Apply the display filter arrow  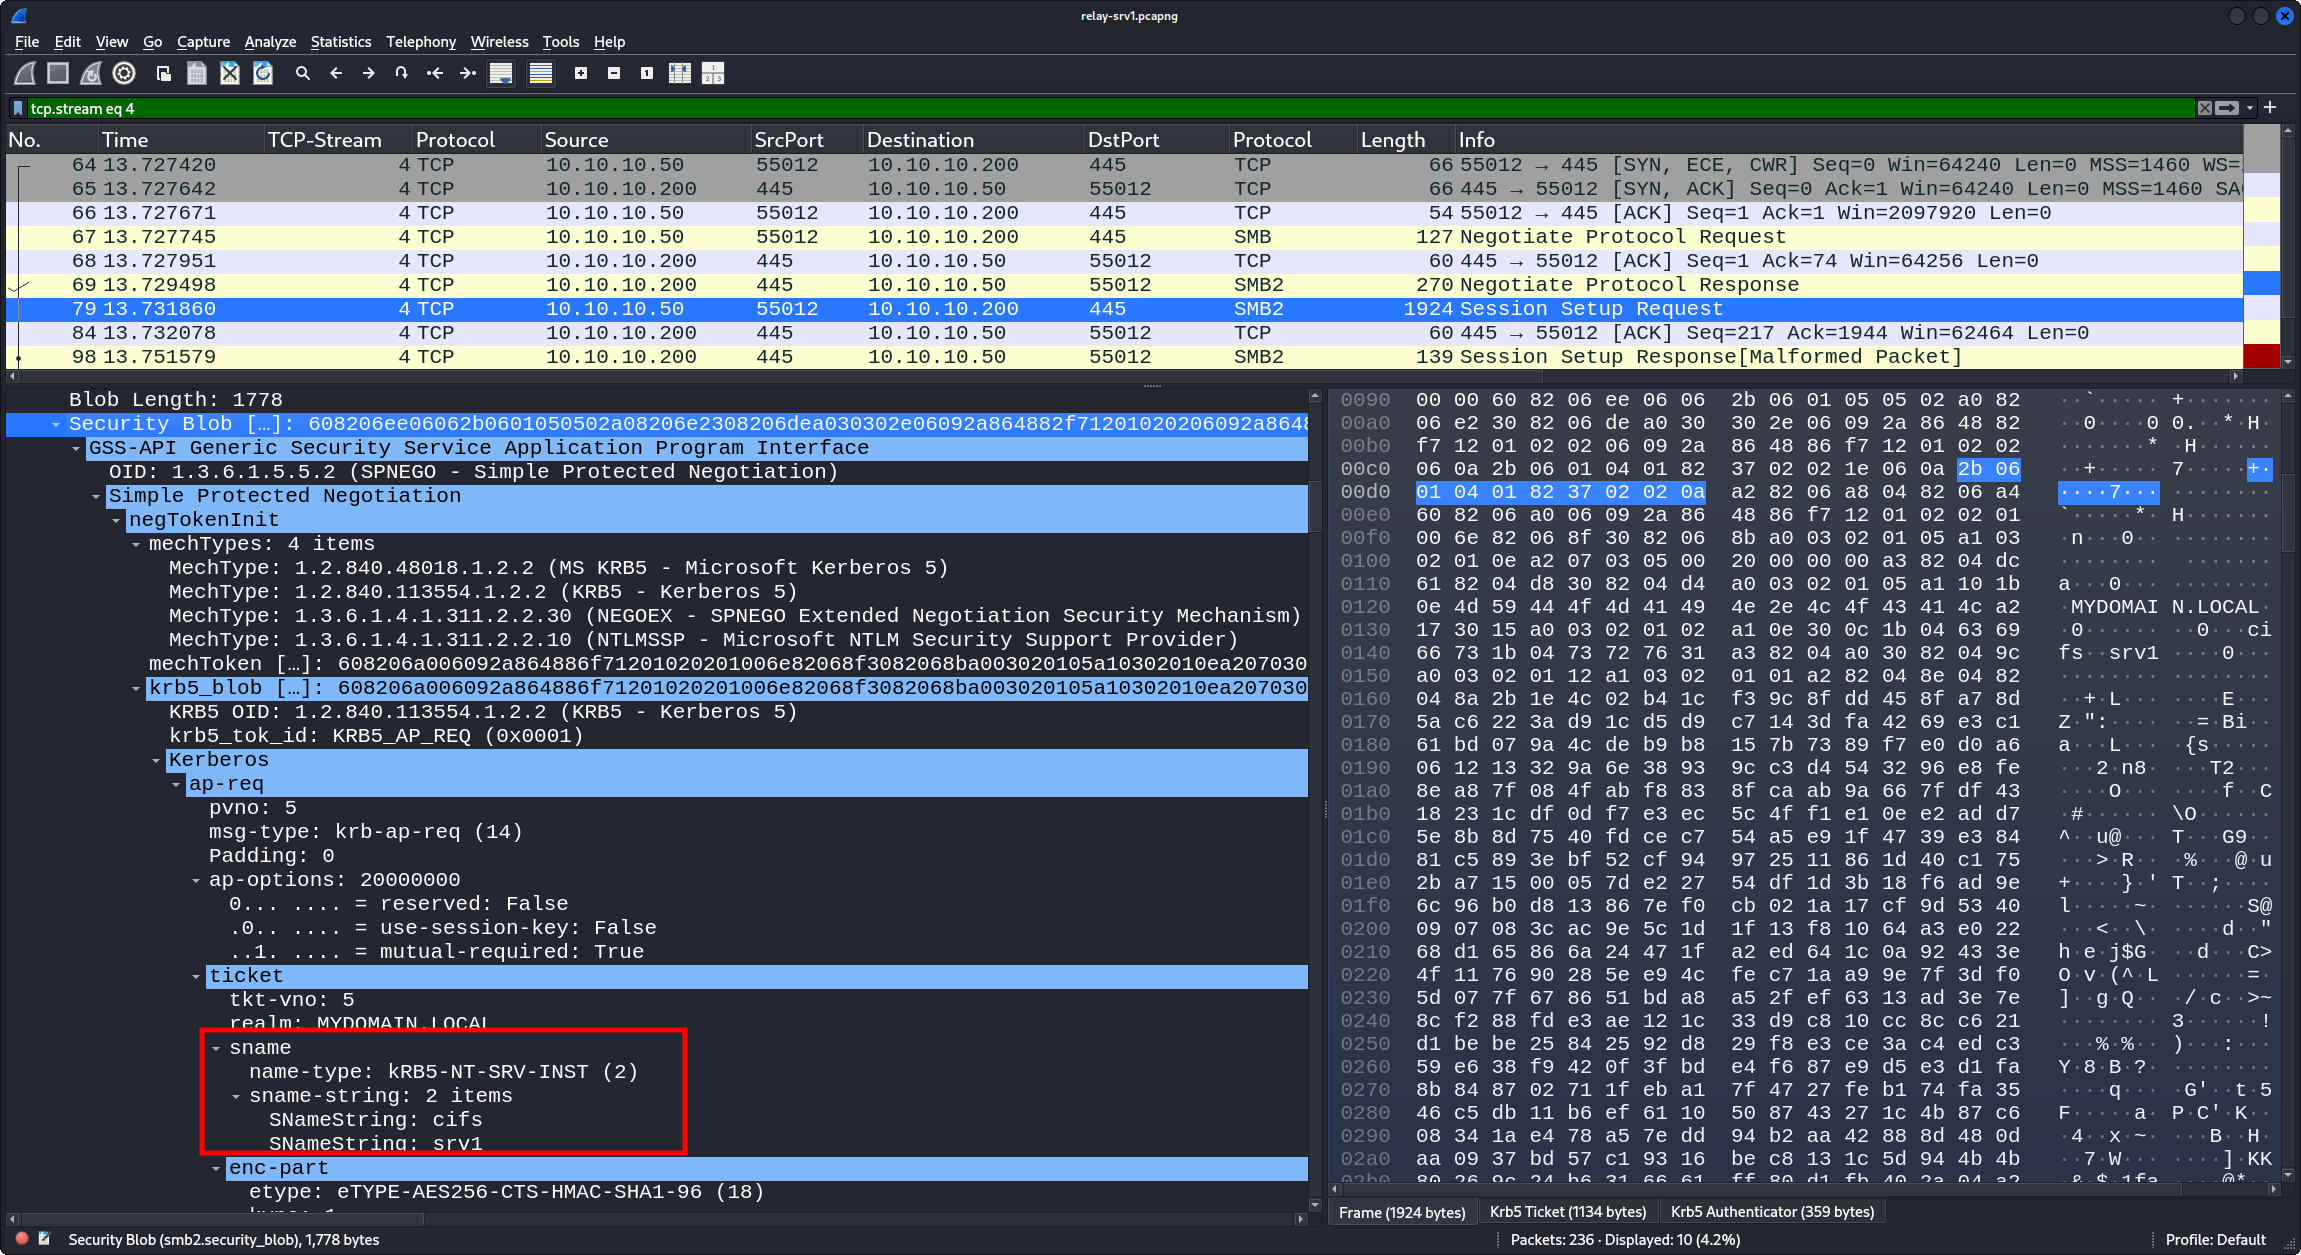click(2227, 108)
